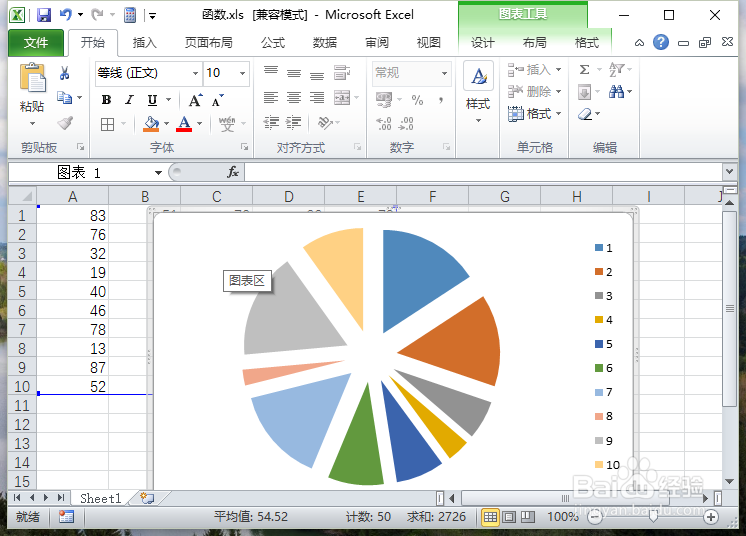Switch to the Formulas ribbon tab
Viewport: 746px width, 536px height.
pos(273,43)
